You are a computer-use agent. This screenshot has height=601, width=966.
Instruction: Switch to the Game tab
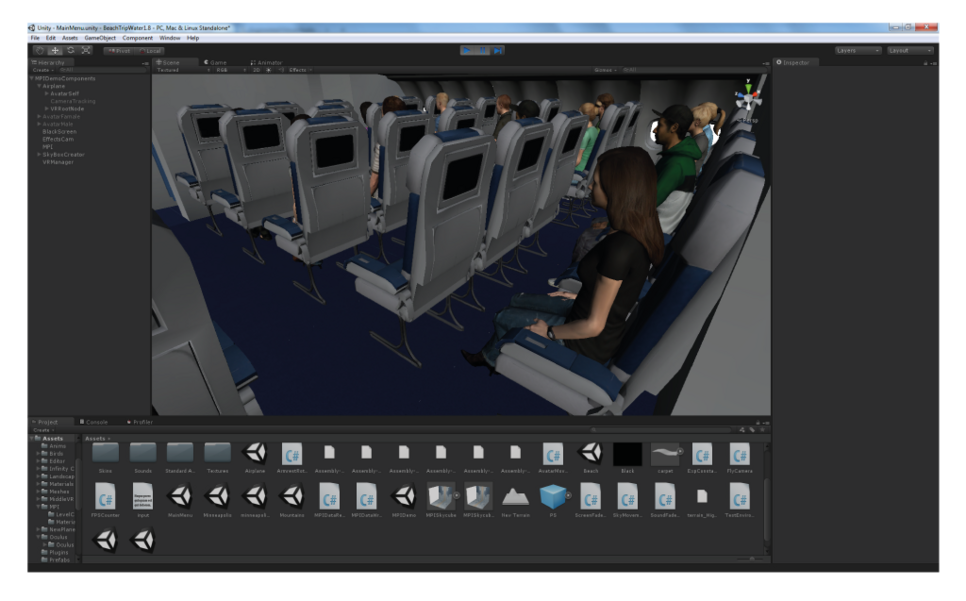215,62
